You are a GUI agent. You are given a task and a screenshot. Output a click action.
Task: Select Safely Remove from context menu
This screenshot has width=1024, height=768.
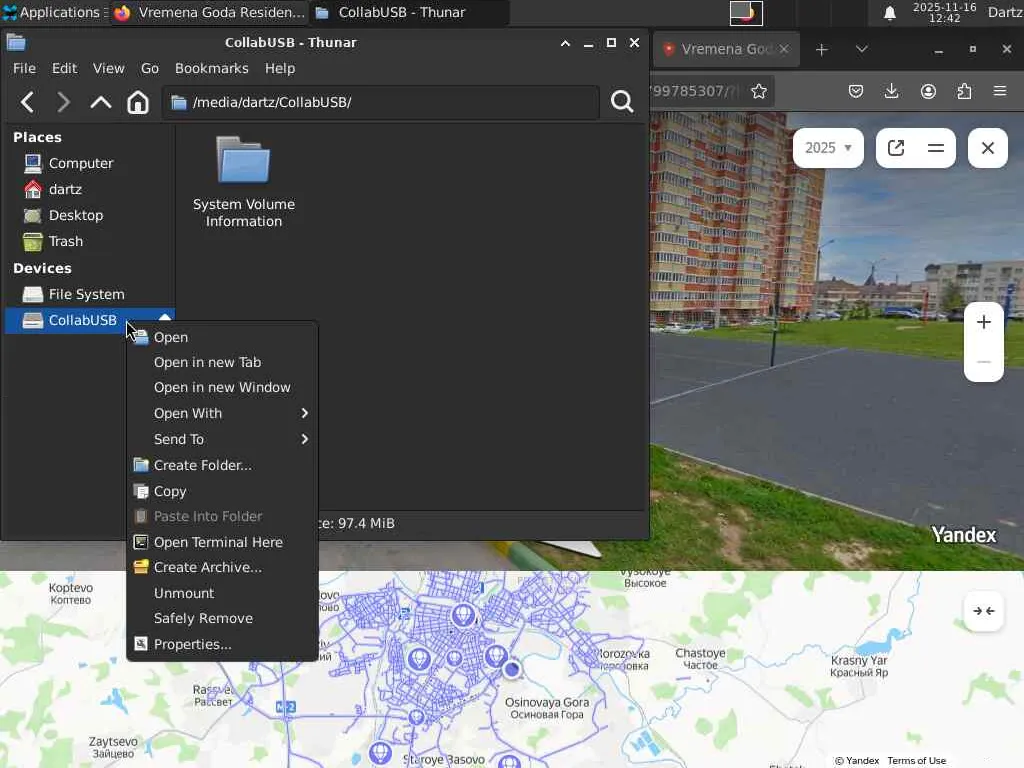tap(203, 618)
